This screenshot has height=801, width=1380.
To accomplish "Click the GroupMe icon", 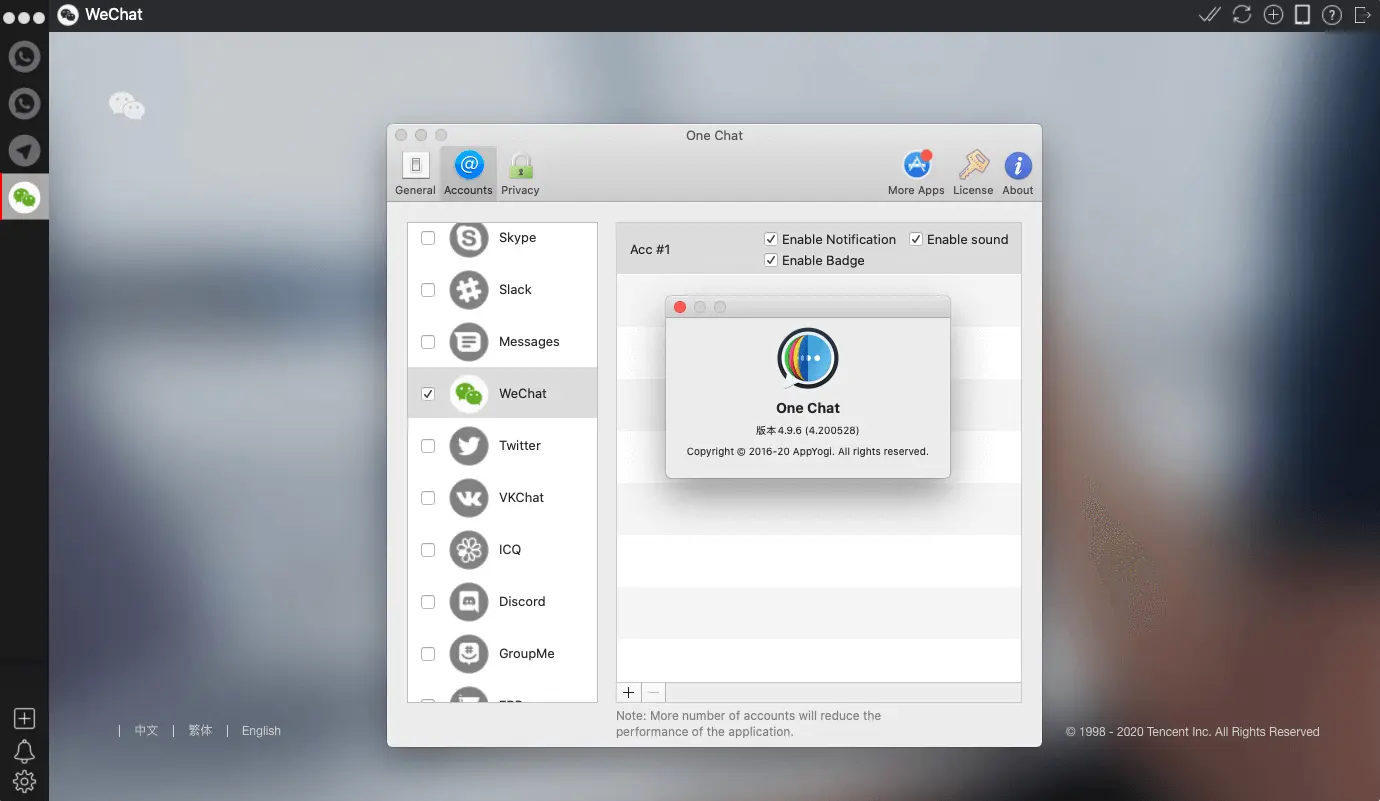I will pos(468,654).
